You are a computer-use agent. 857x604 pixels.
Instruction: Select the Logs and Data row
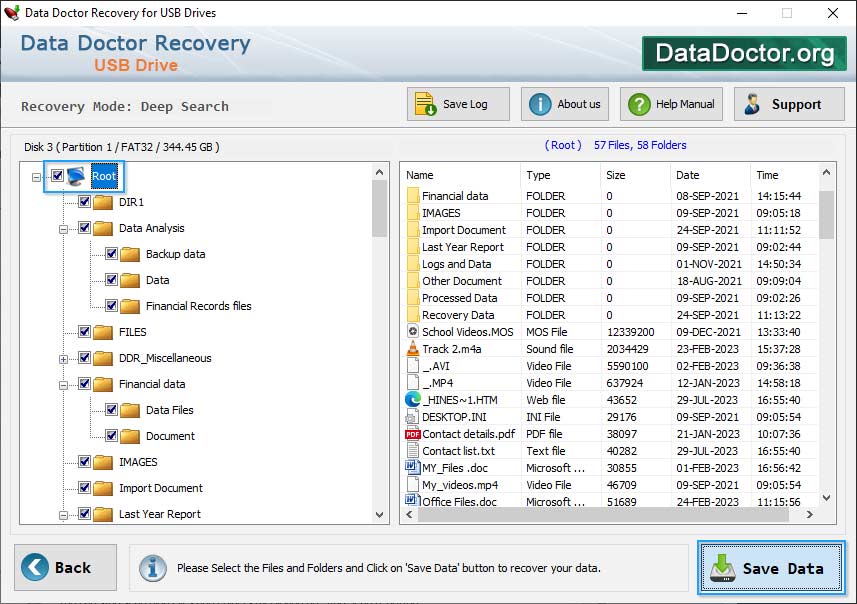[x=611, y=264]
